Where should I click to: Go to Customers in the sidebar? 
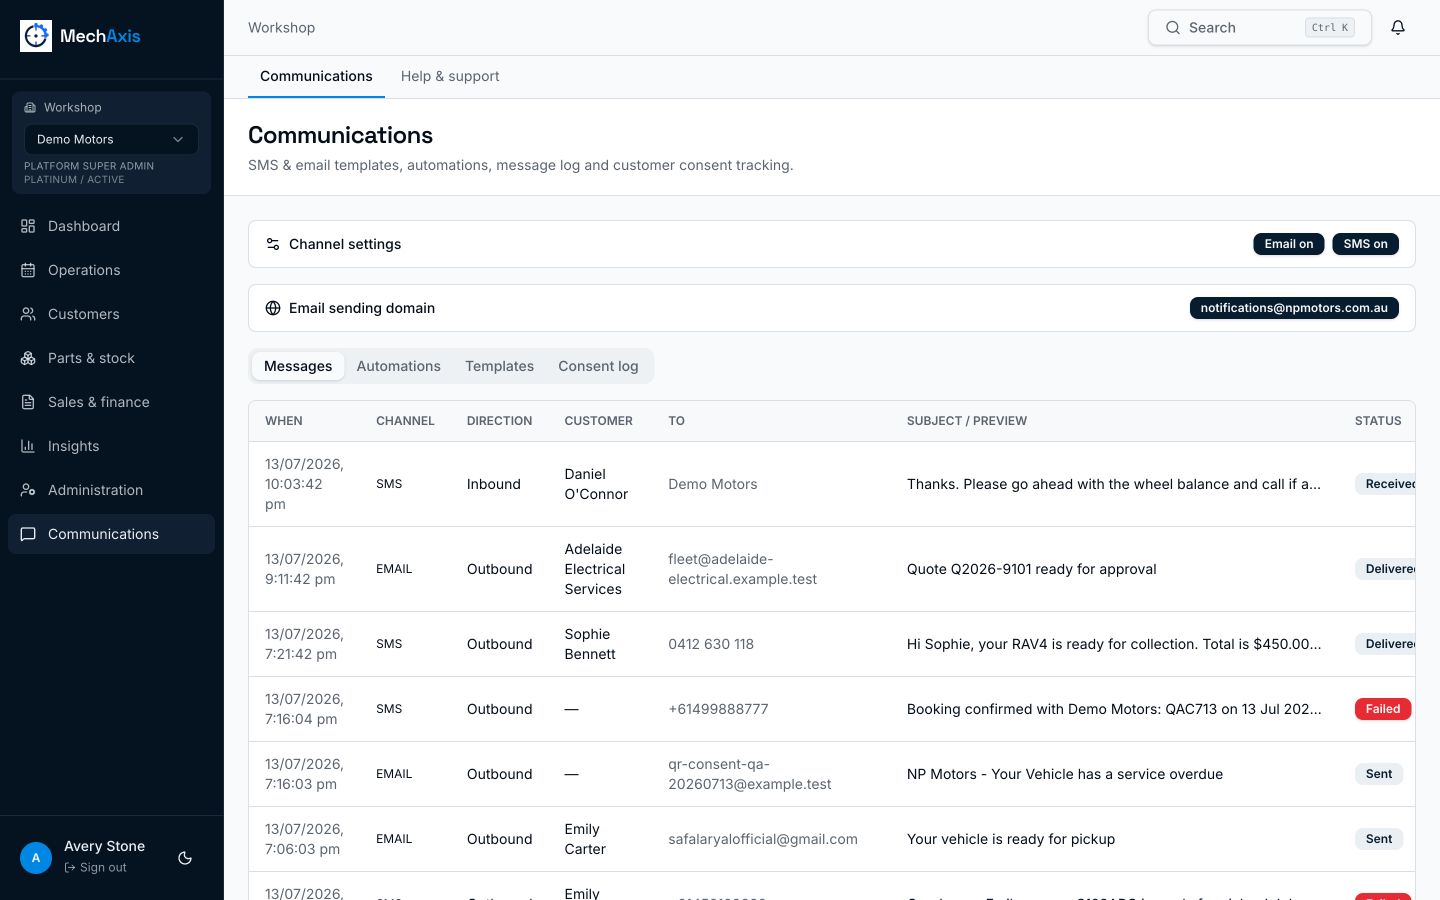click(111, 314)
